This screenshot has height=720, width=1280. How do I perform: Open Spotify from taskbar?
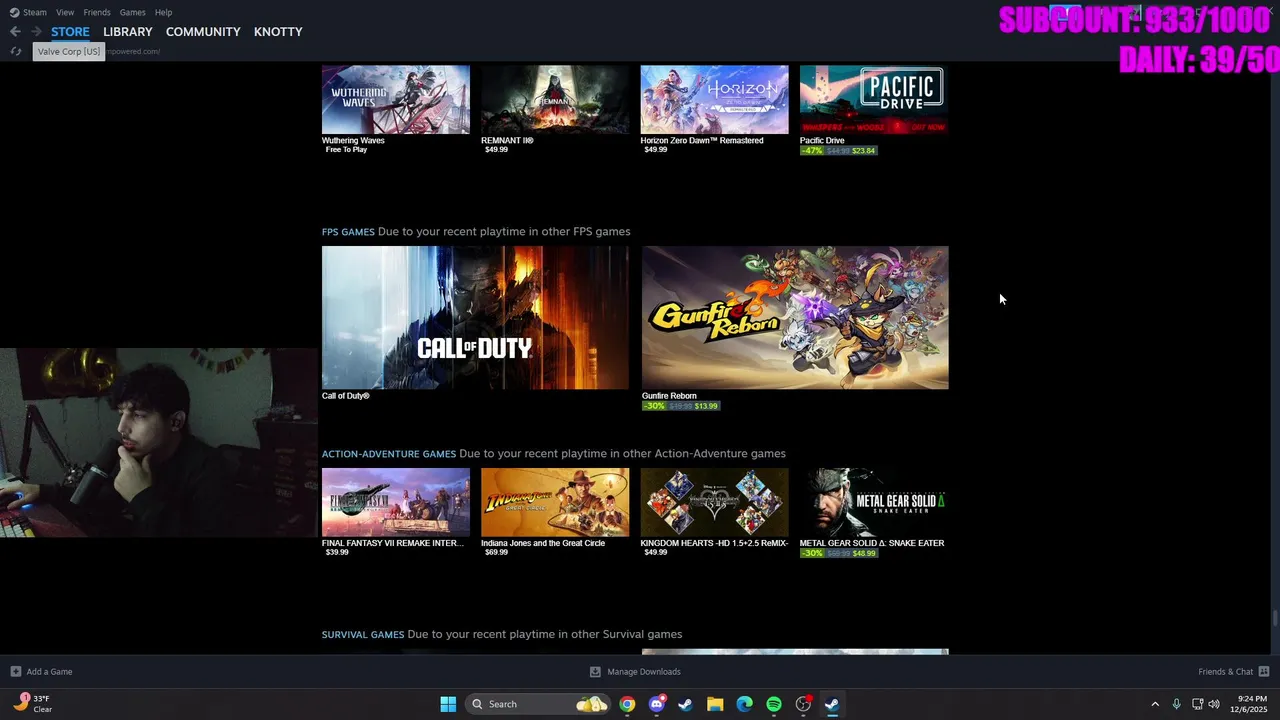(x=774, y=704)
